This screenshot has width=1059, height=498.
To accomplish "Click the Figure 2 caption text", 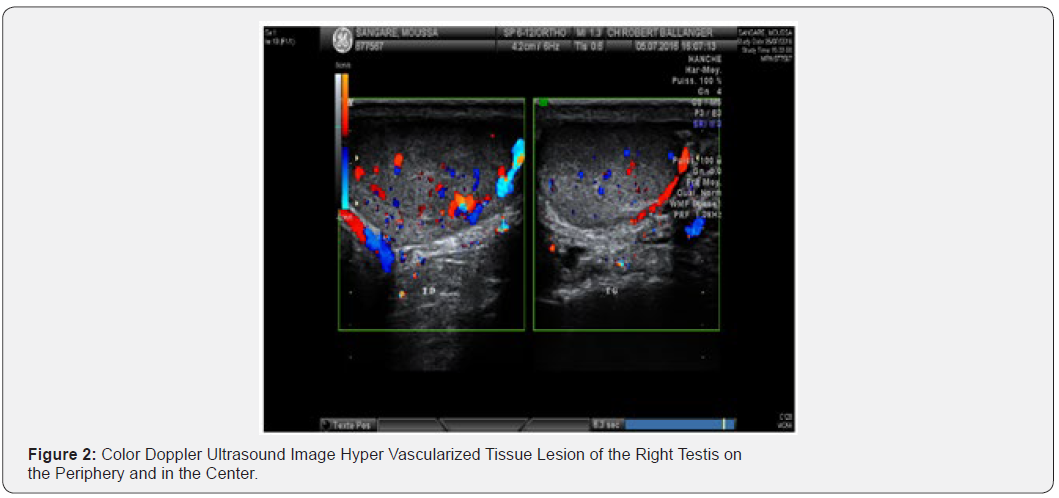I will (x=385, y=464).
